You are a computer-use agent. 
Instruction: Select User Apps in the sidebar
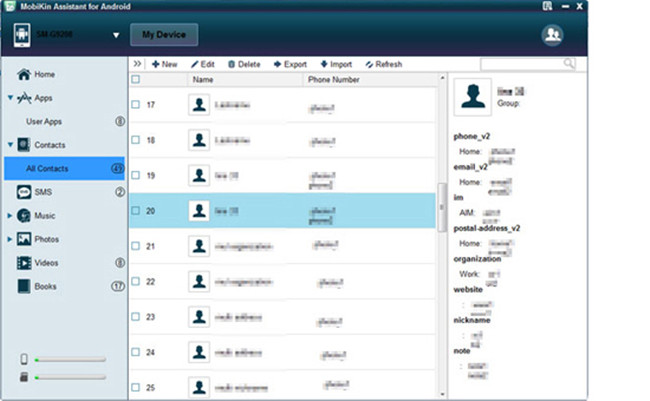44,122
